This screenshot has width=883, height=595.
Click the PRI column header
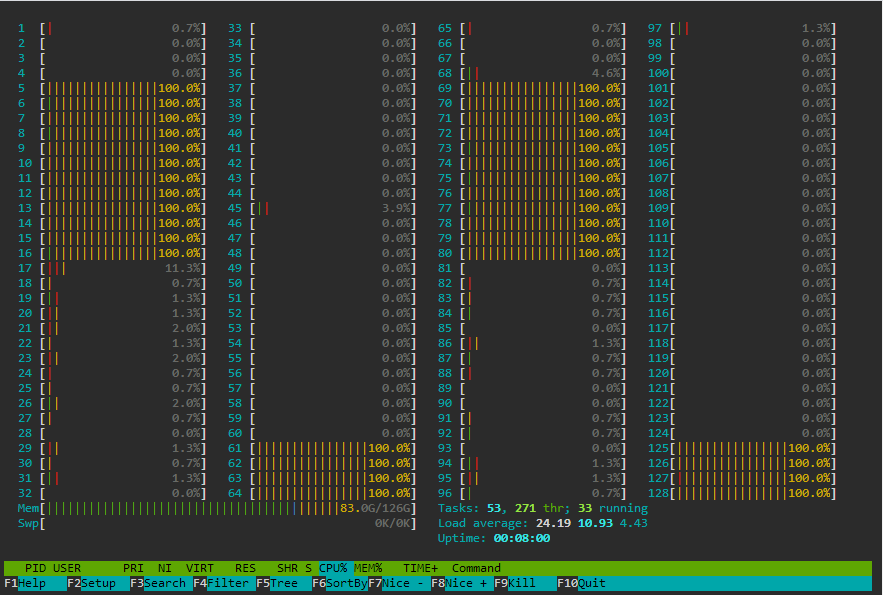tap(133, 568)
